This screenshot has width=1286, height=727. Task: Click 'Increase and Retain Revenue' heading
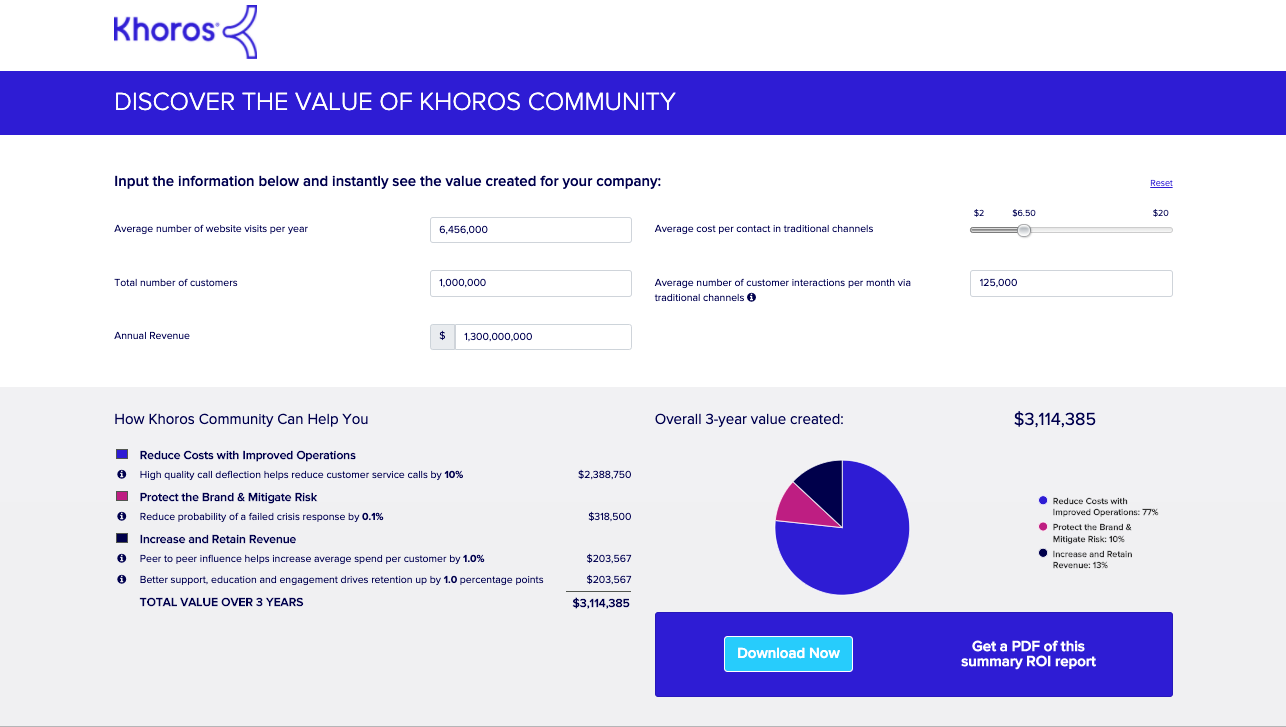tap(217, 539)
